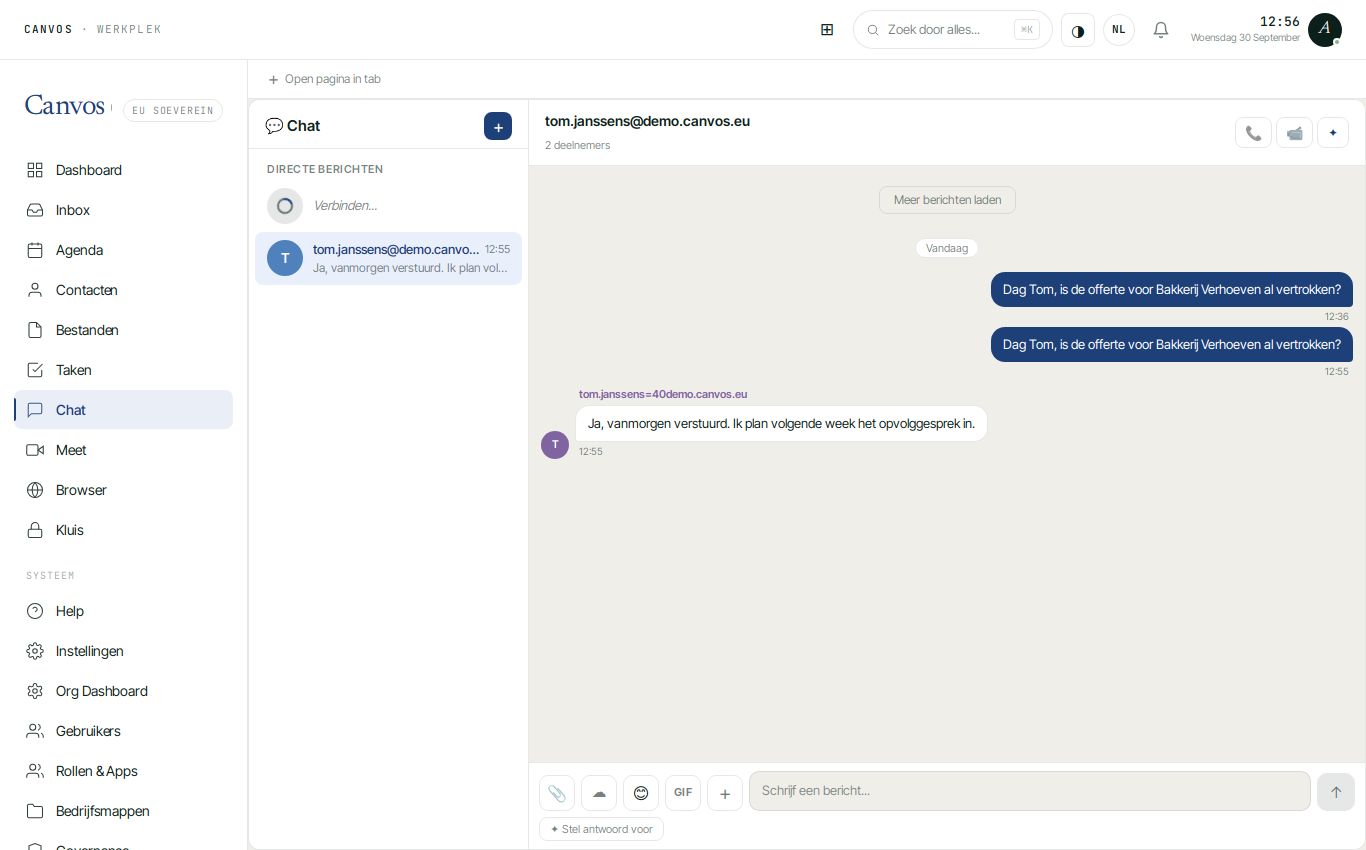Viewport: 1366px width, 850px height.
Task: Open Bestanden in the sidebar
Action: (x=124, y=330)
